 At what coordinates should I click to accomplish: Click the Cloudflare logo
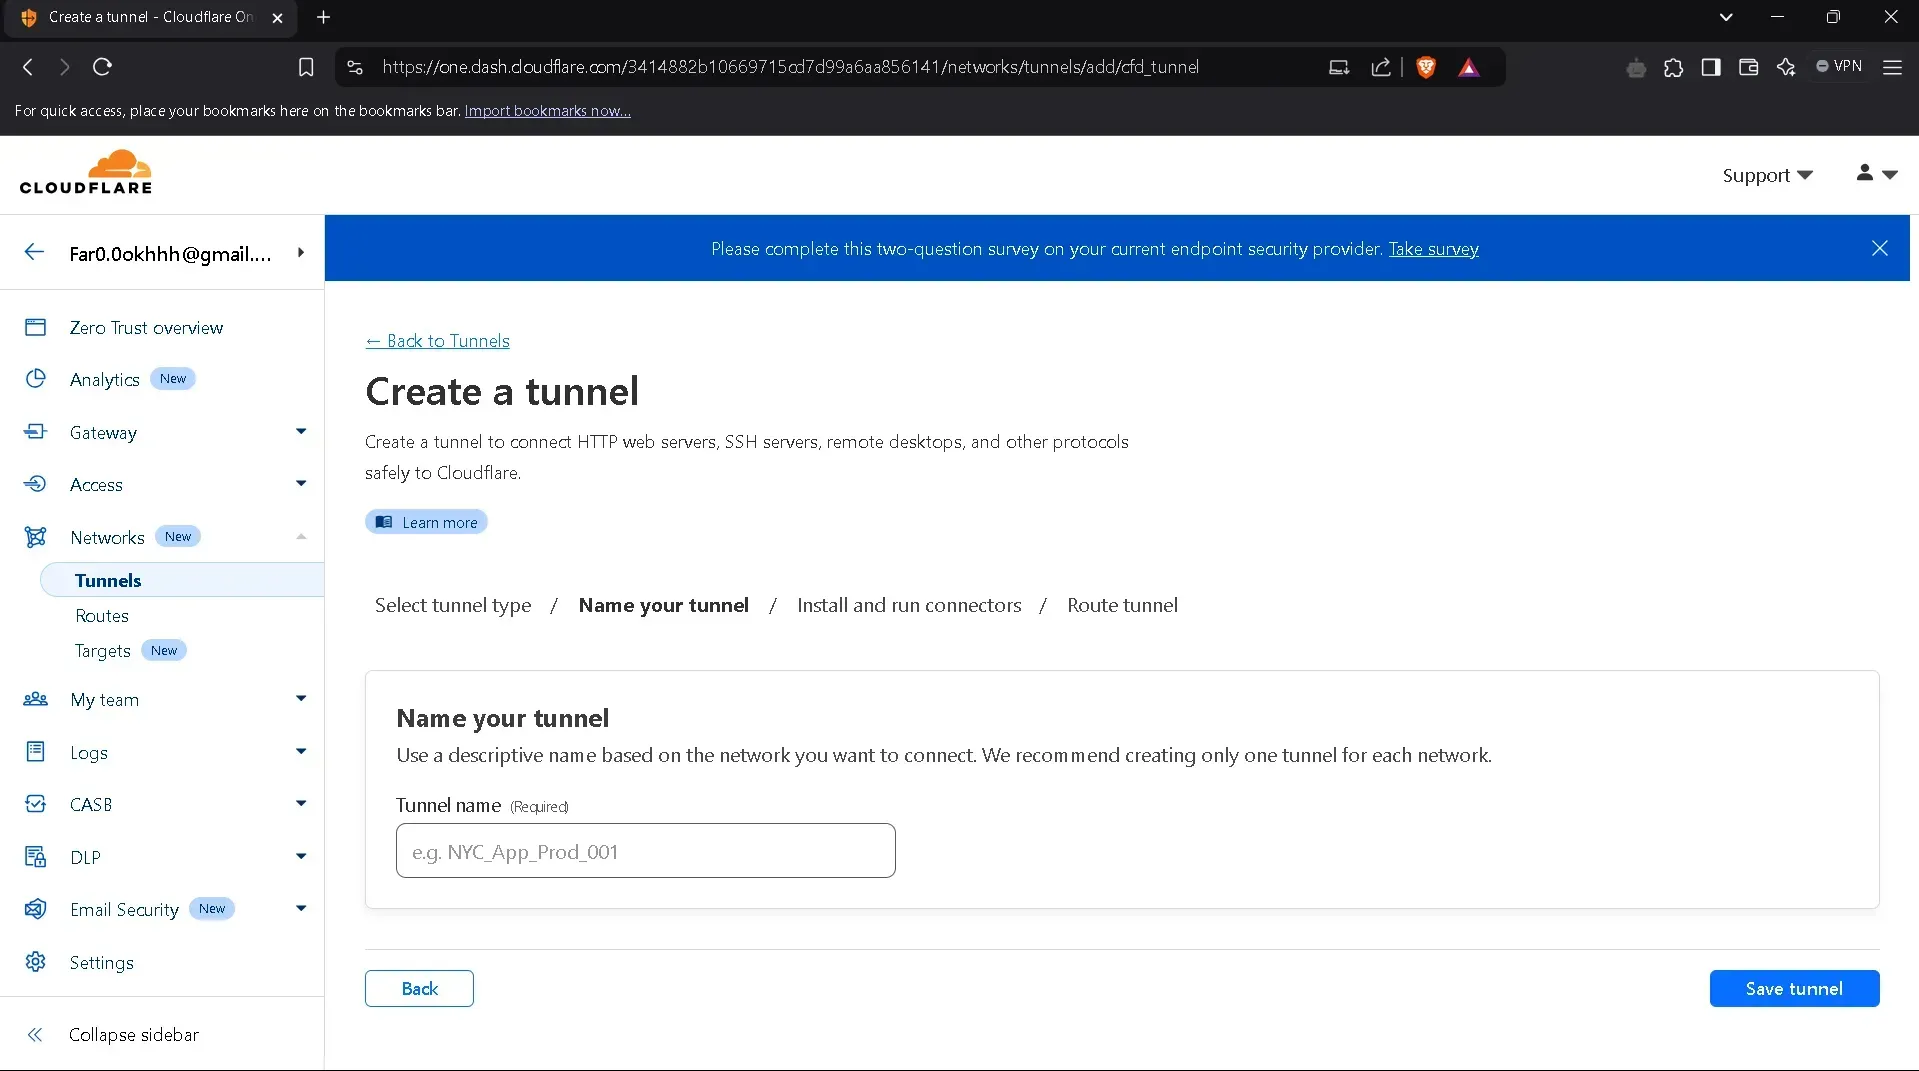pyautogui.click(x=87, y=172)
